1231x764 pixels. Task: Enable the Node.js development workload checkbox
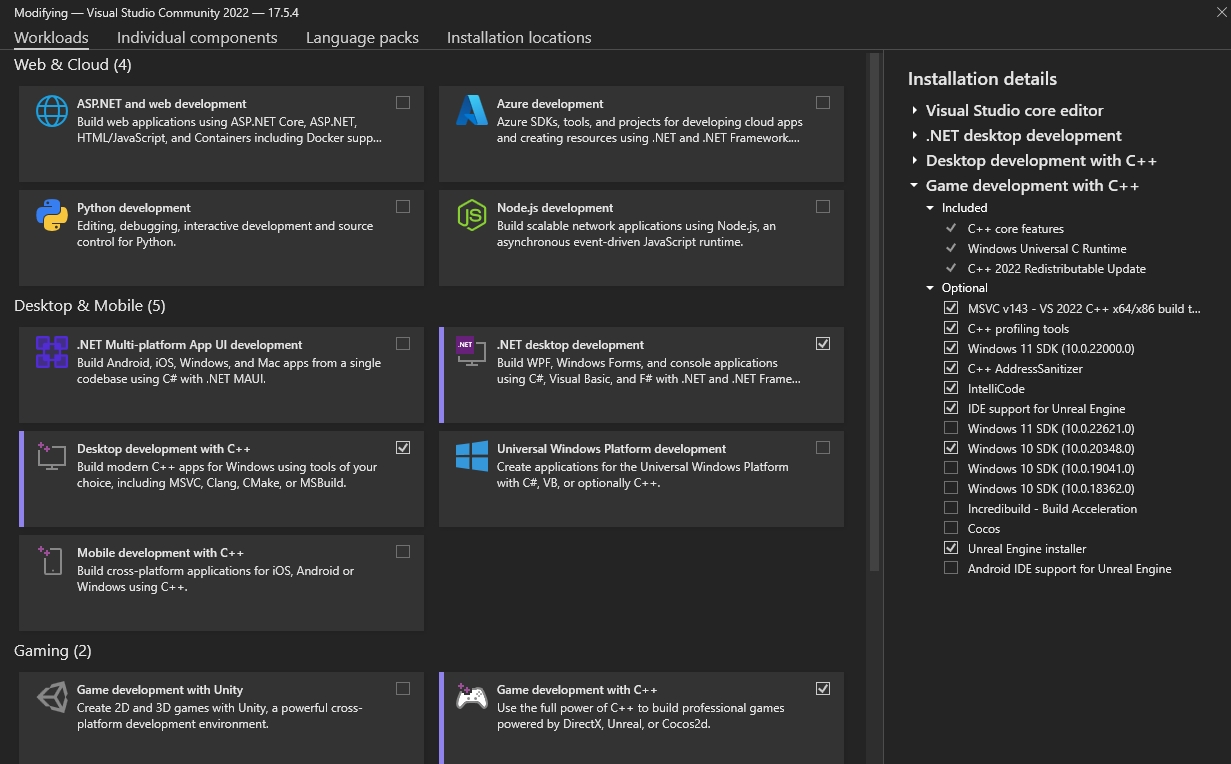(823, 206)
